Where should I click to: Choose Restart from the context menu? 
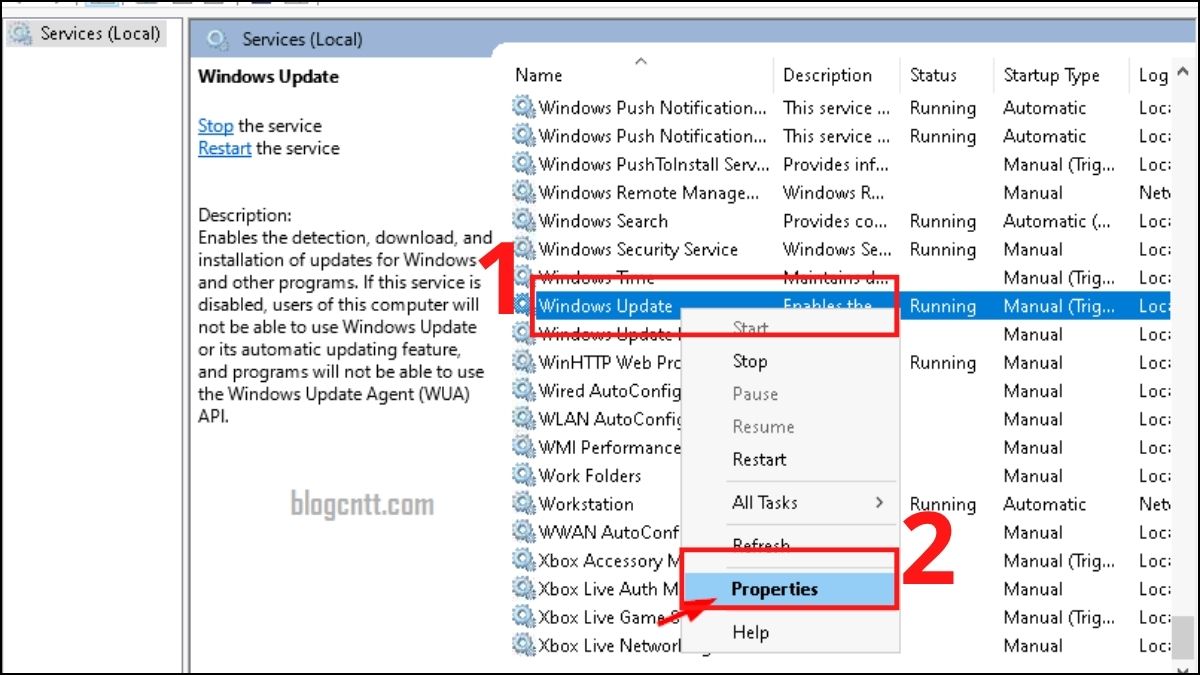click(x=759, y=459)
